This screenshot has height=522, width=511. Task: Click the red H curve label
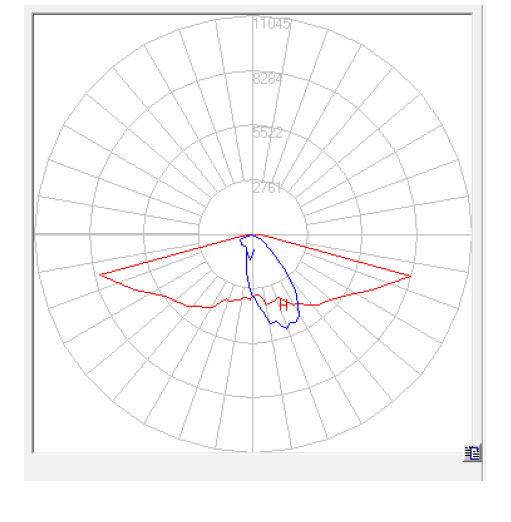[x=283, y=305]
